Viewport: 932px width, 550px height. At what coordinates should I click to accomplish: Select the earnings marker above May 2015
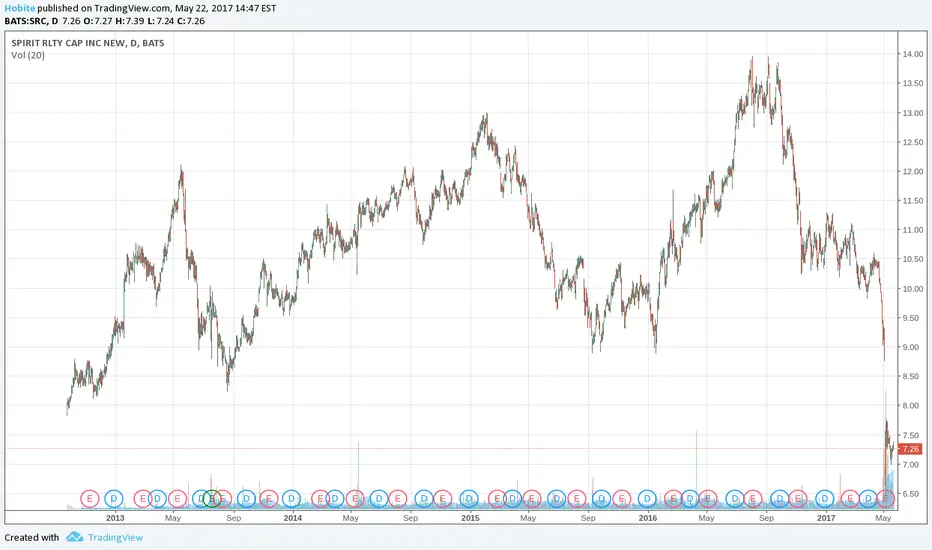coord(532,498)
